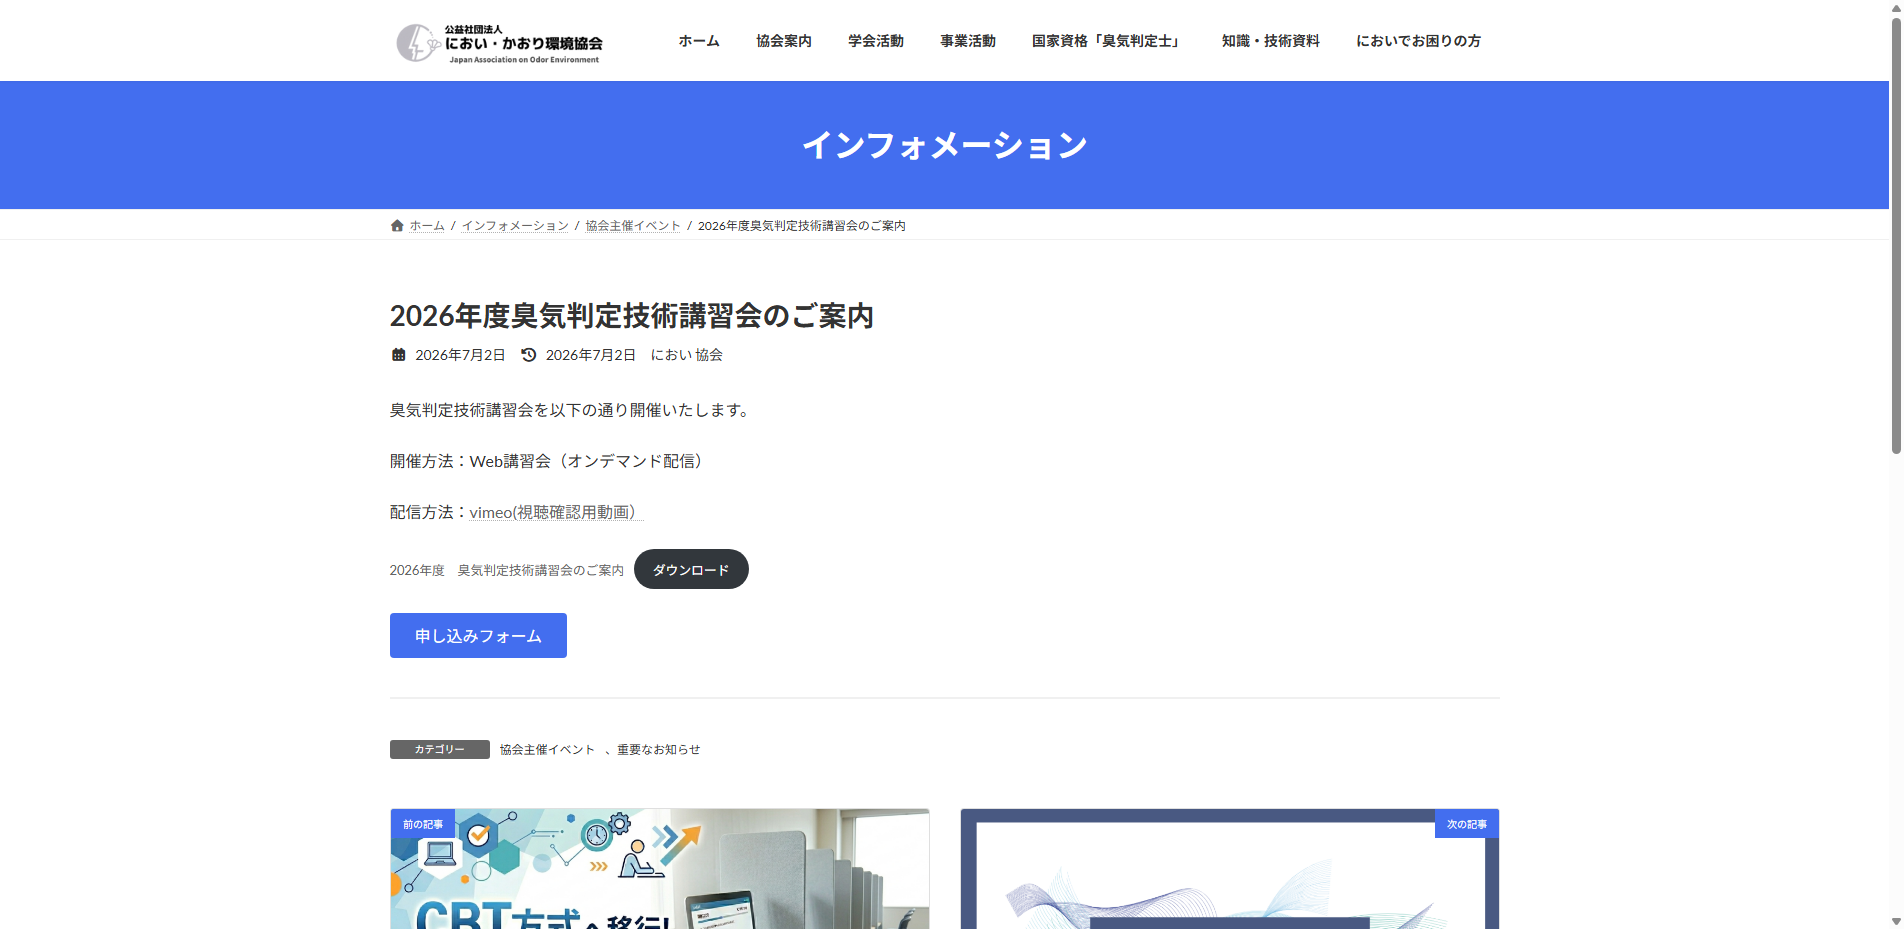This screenshot has height=929, width=1904.
Task: Click the 申し込みフォーム button
Action: pyautogui.click(x=478, y=636)
